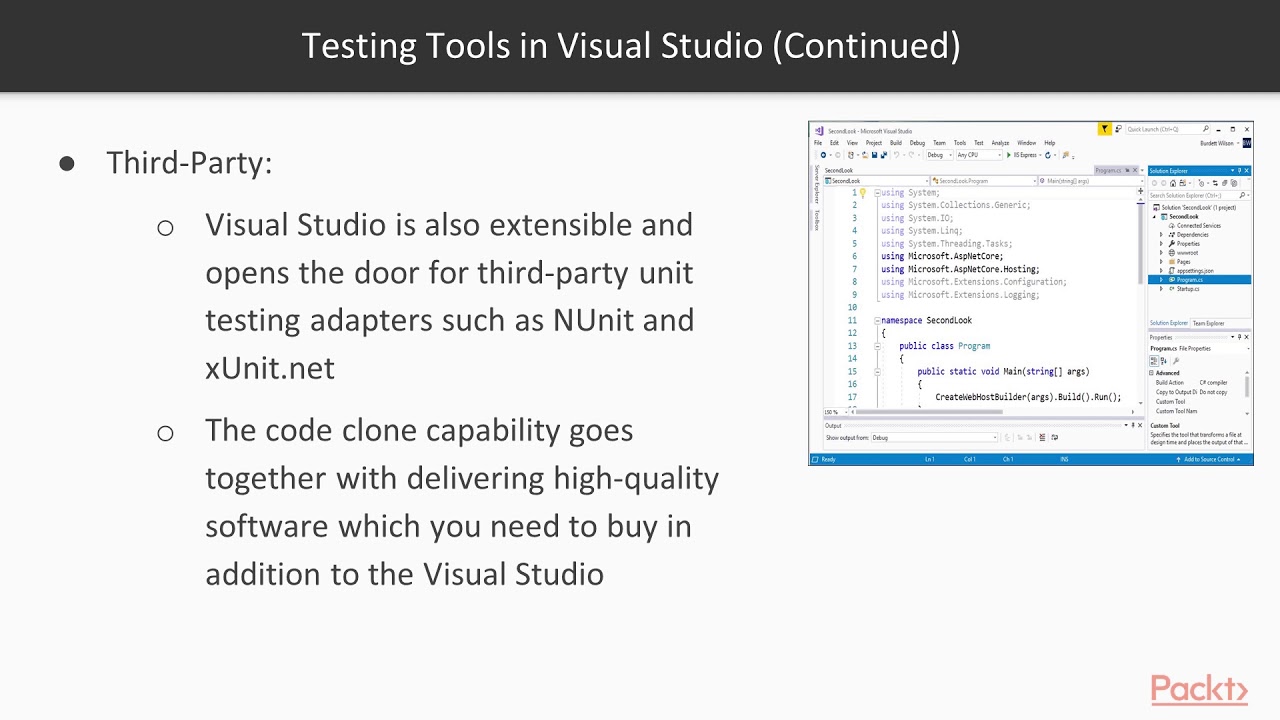The height and width of the screenshot is (720, 1280).
Task: Expand the wwwroot folder node
Action: coord(1161,253)
